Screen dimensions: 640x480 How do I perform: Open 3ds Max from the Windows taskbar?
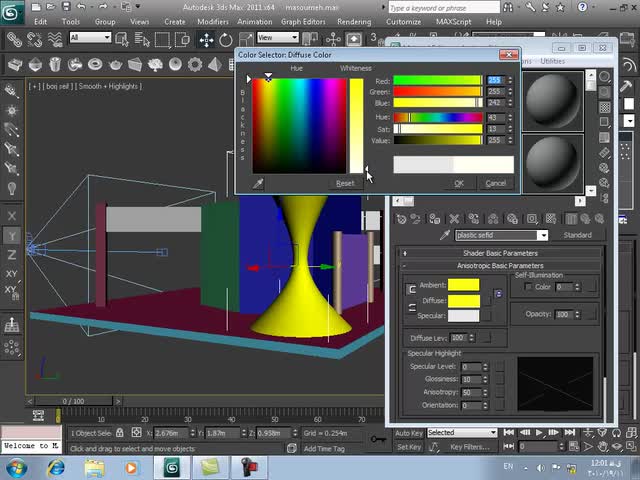[171, 467]
